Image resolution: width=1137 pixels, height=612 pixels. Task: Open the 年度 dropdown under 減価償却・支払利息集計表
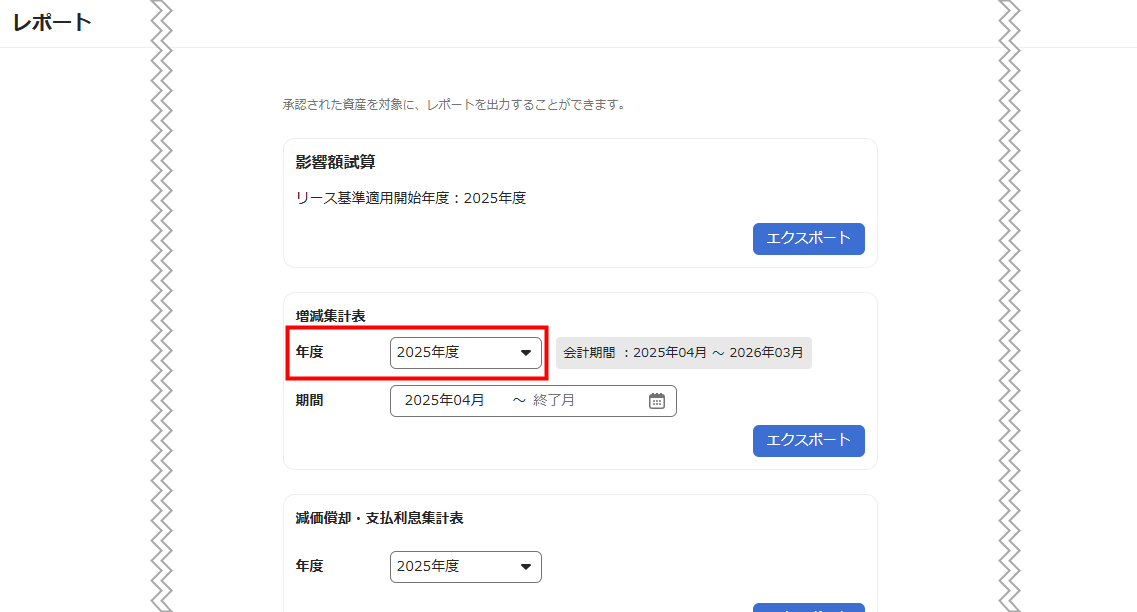[465, 567]
